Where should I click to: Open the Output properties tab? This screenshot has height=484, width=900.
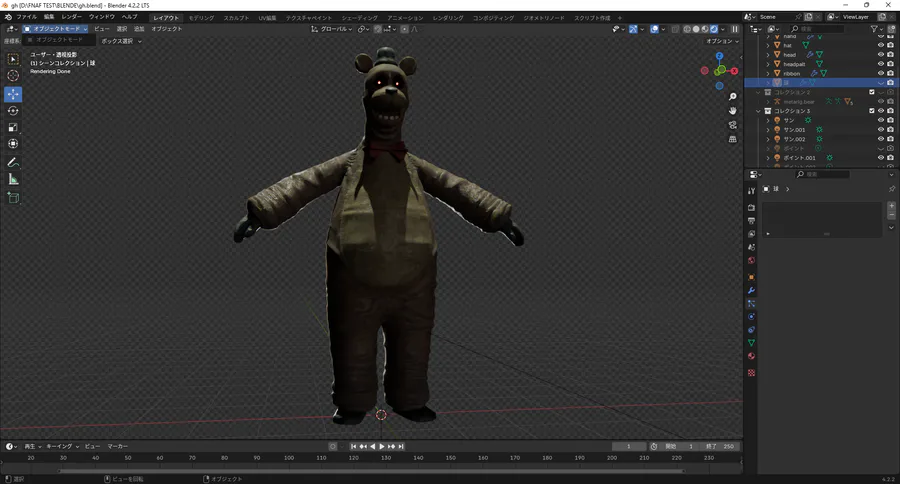[x=751, y=220]
